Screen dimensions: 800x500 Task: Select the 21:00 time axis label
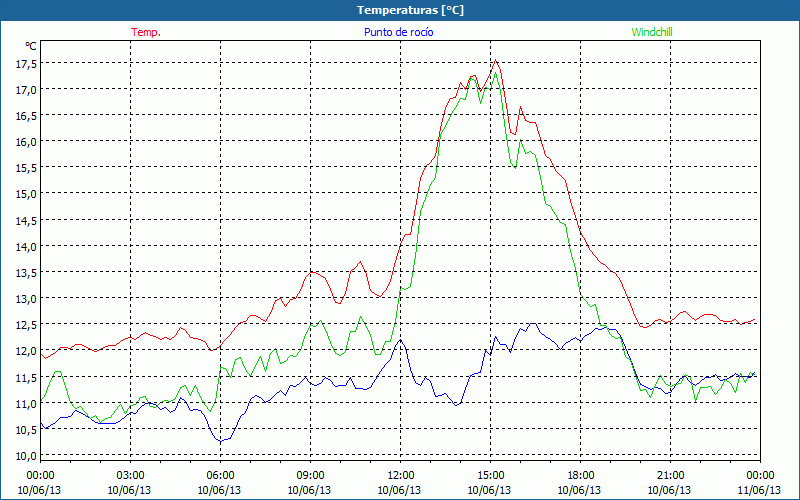point(670,476)
